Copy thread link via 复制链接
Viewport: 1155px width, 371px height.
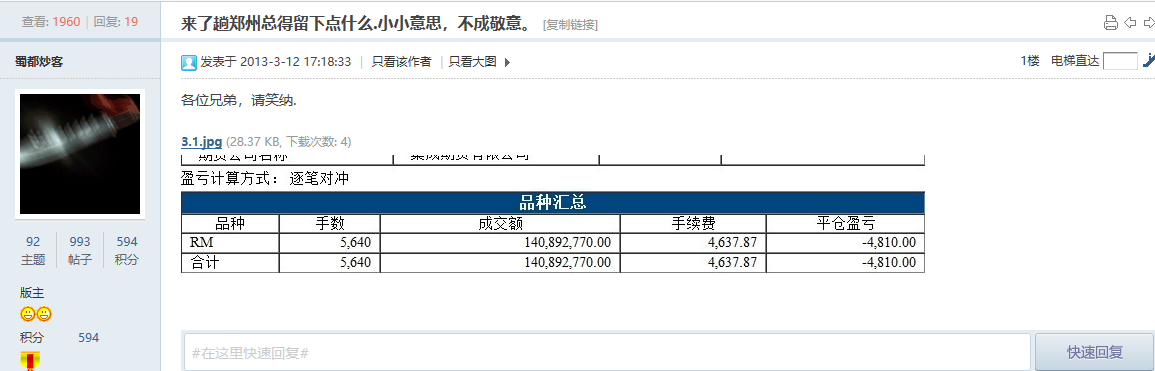click(x=570, y=25)
